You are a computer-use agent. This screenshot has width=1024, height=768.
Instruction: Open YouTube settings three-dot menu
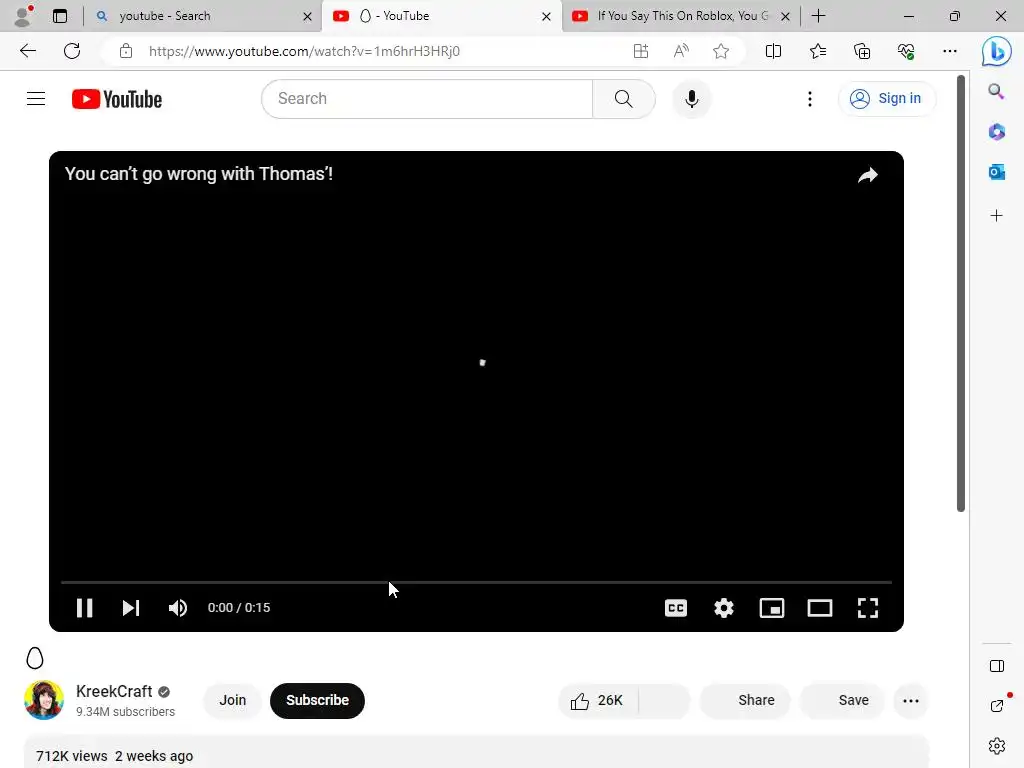pyautogui.click(x=810, y=99)
